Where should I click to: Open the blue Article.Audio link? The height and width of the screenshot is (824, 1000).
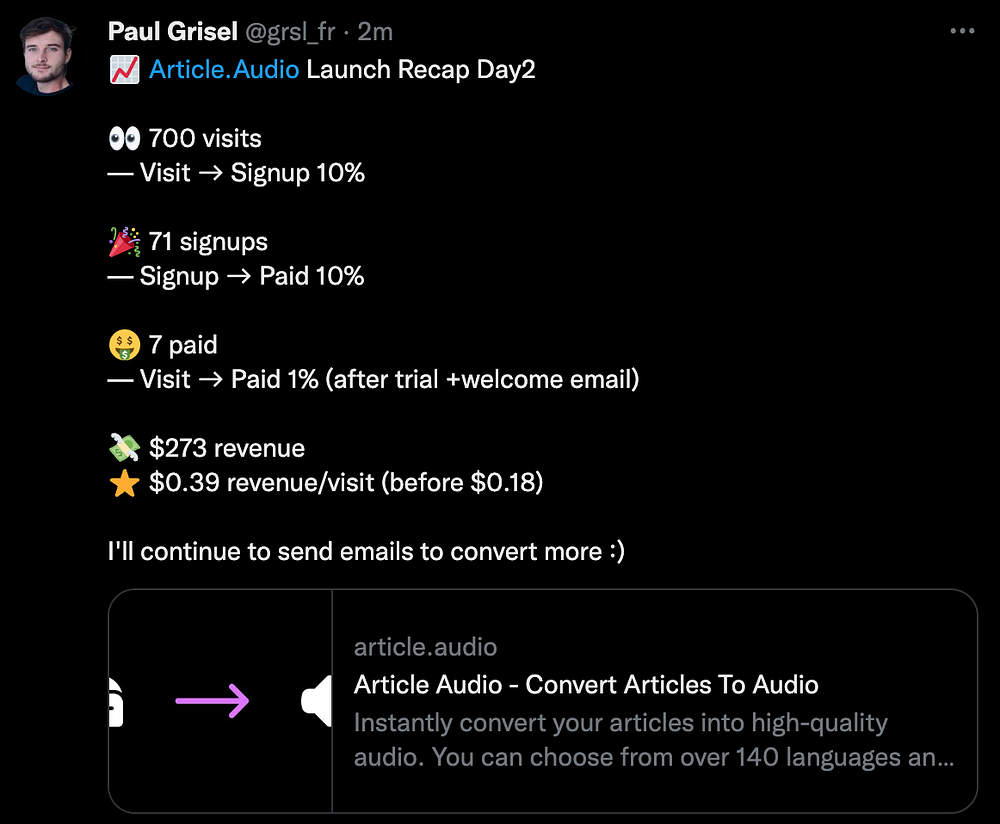[x=223, y=72]
